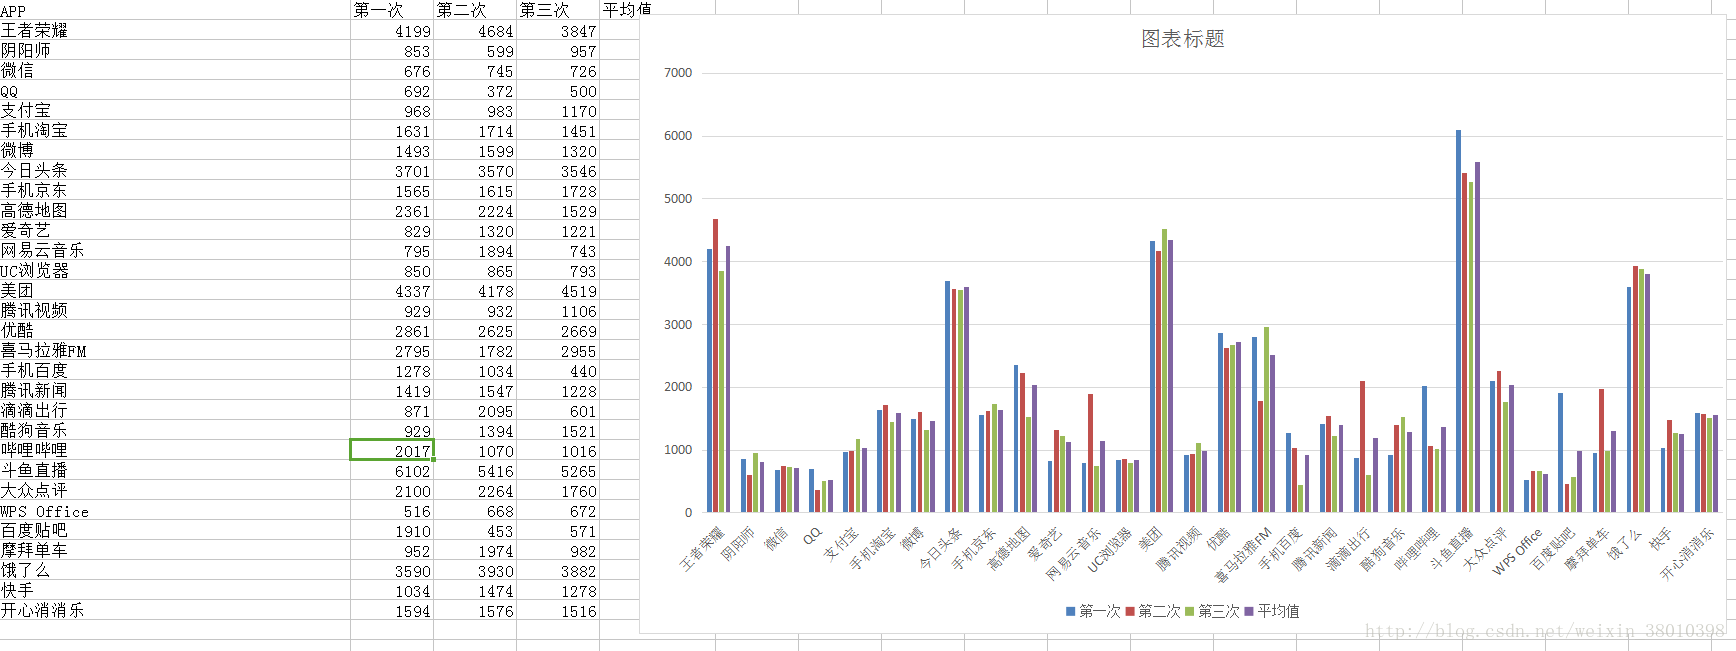Screen dimensions: 1736x651
Task: Select the 第三次 column header cell
Action: coord(558,10)
